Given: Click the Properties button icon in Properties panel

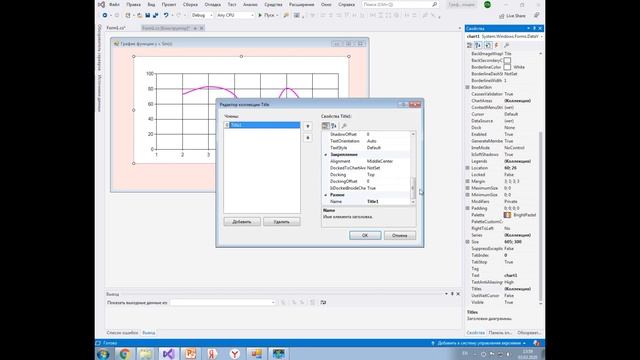Looking at the screenshot, I should pyautogui.click(x=488, y=45).
